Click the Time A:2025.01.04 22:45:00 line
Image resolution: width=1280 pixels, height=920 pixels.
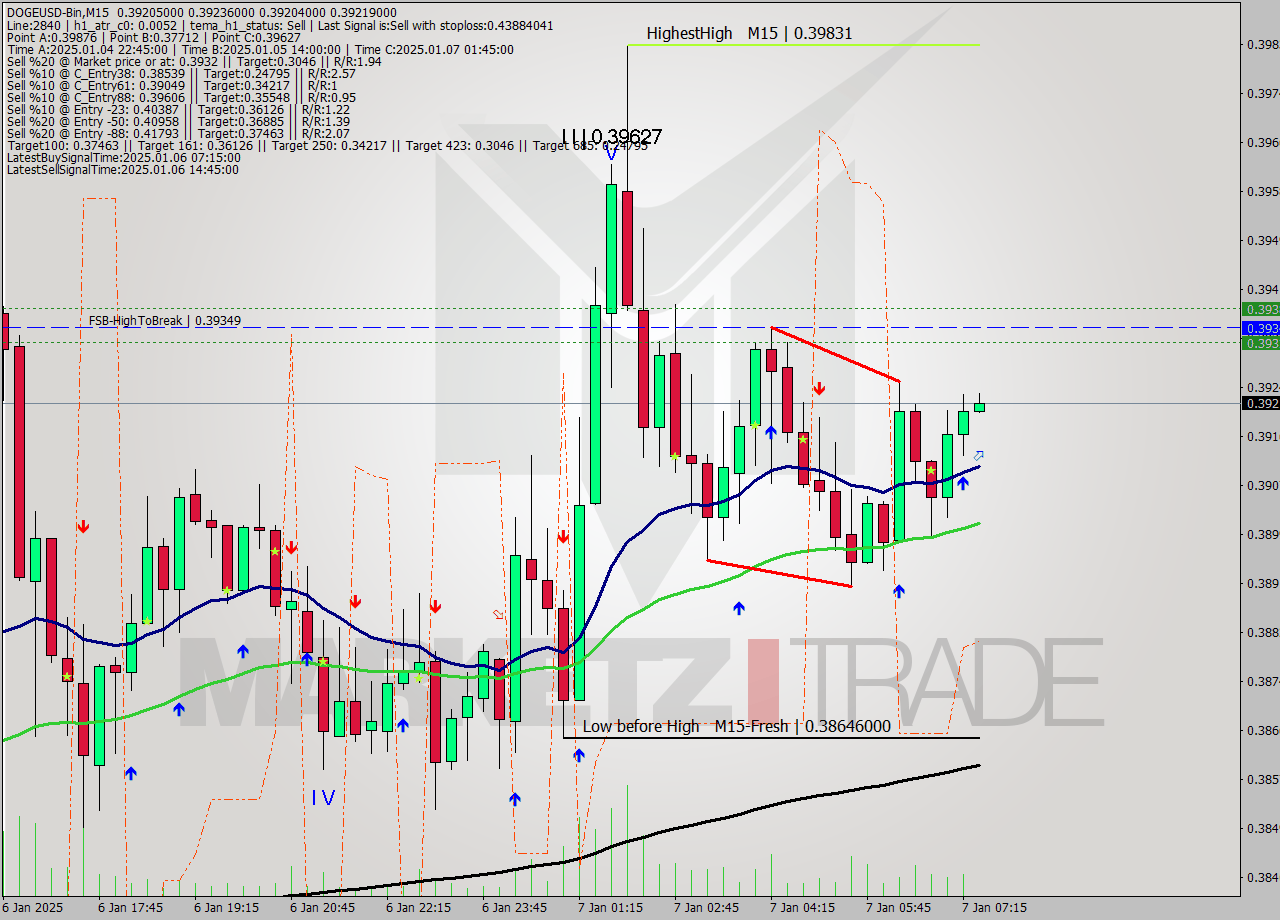tap(260, 49)
